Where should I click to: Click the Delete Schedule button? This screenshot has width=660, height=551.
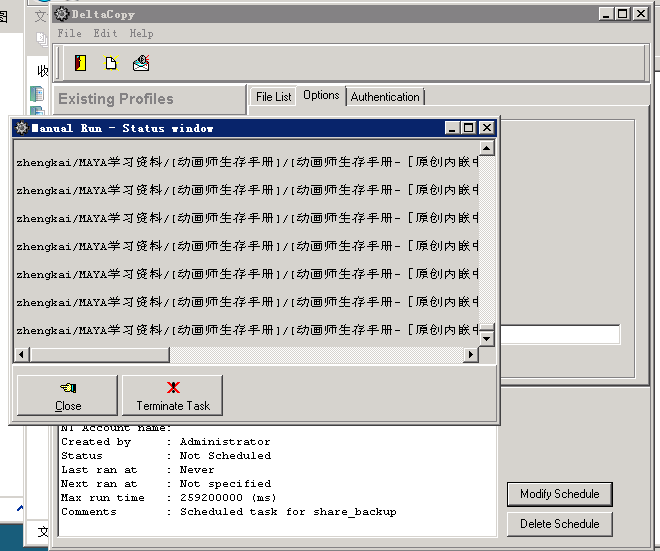559,524
